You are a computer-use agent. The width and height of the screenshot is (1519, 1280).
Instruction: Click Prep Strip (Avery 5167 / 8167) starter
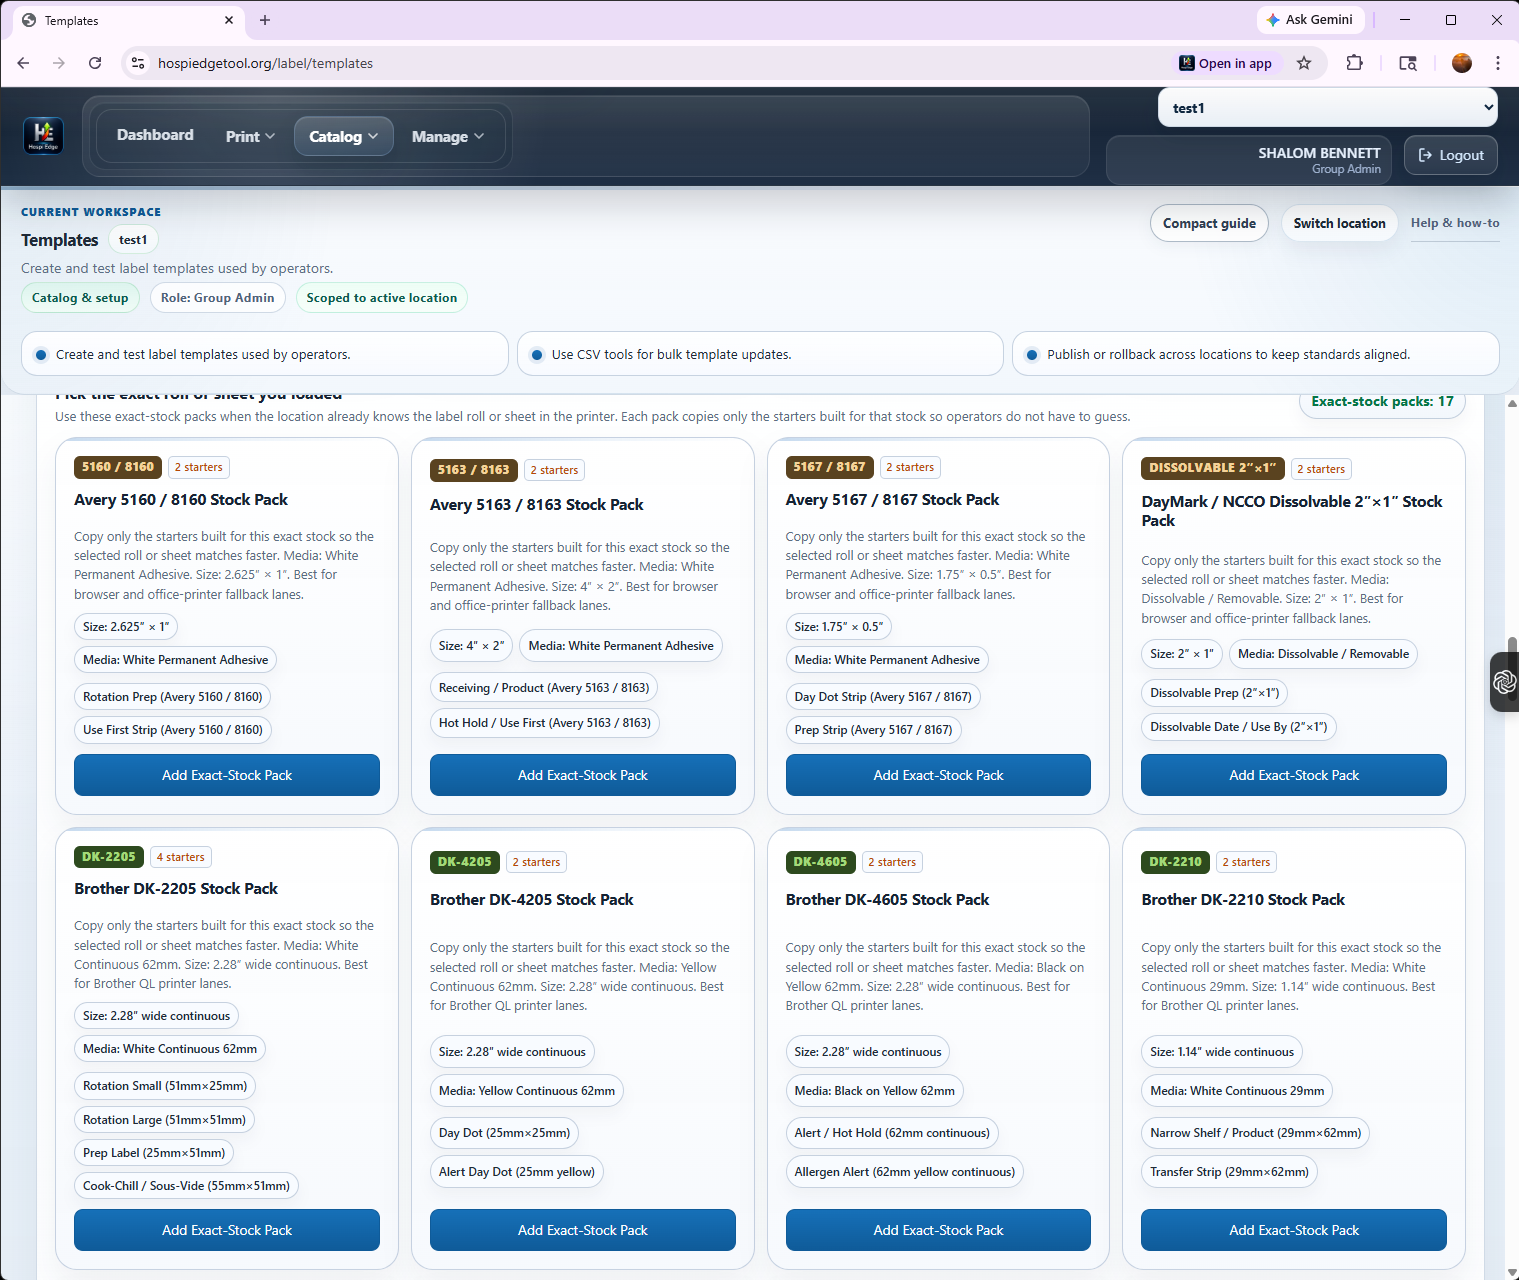click(873, 730)
